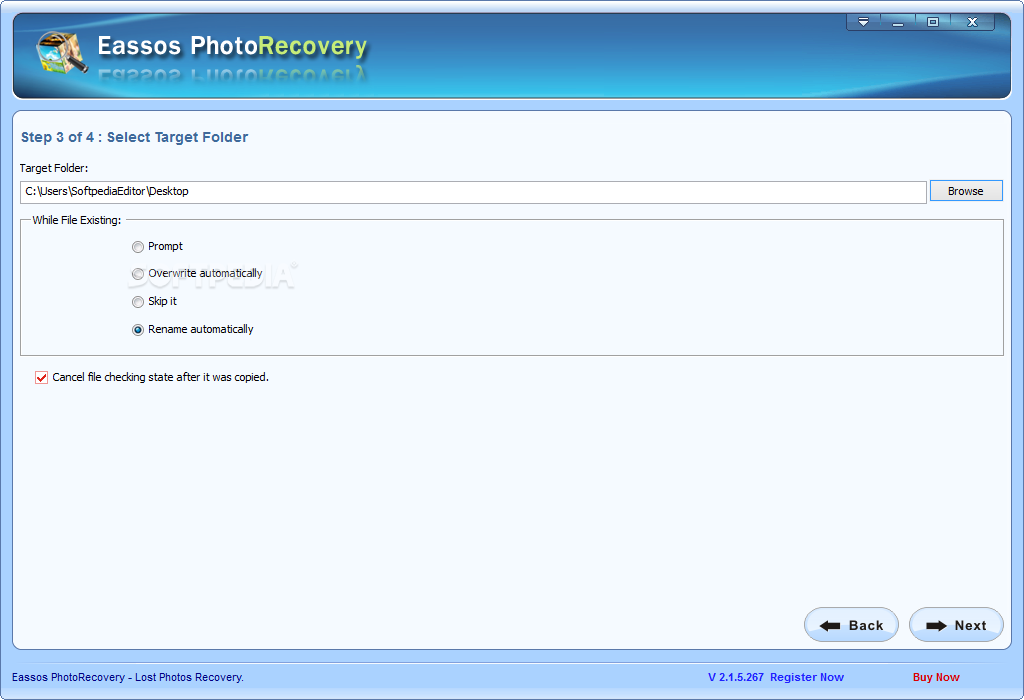The image size is (1024, 700).
Task: Proceed with the Next button
Action: pos(956,625)
